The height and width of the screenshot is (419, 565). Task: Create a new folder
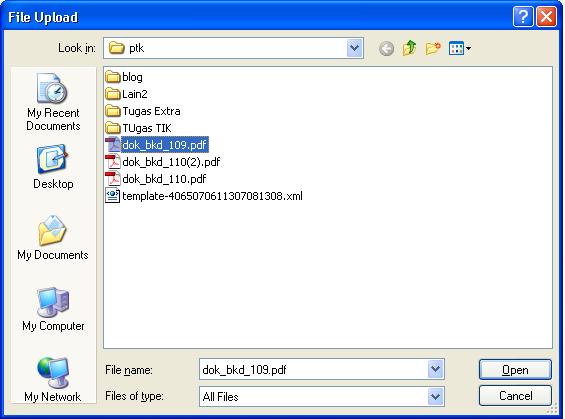point(433,48)
